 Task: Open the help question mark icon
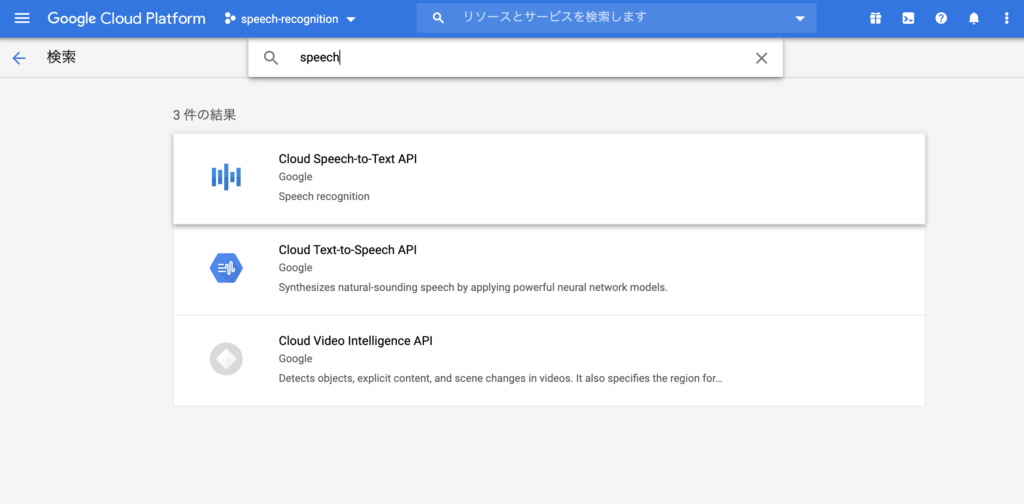(x=941, y=18)
